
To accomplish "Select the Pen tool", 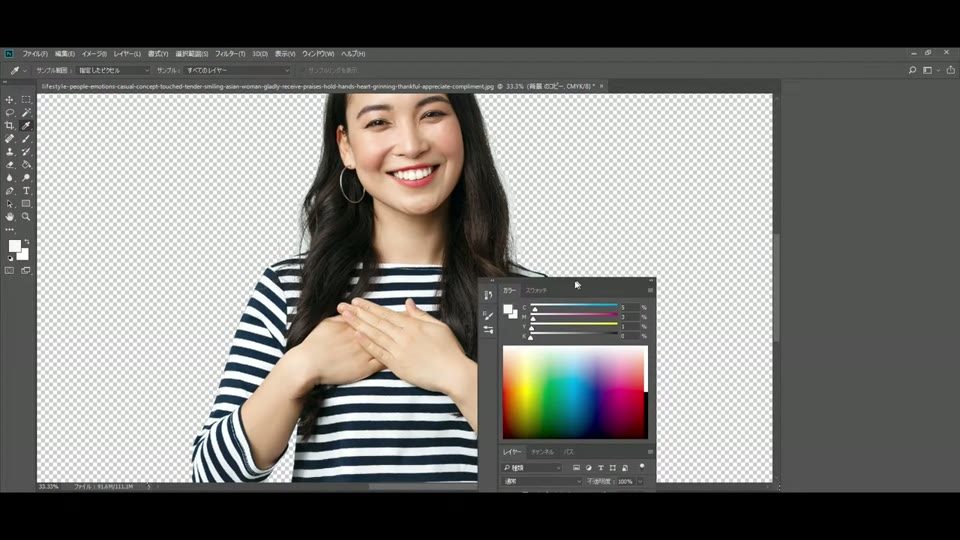I will [x=9, y=191].
